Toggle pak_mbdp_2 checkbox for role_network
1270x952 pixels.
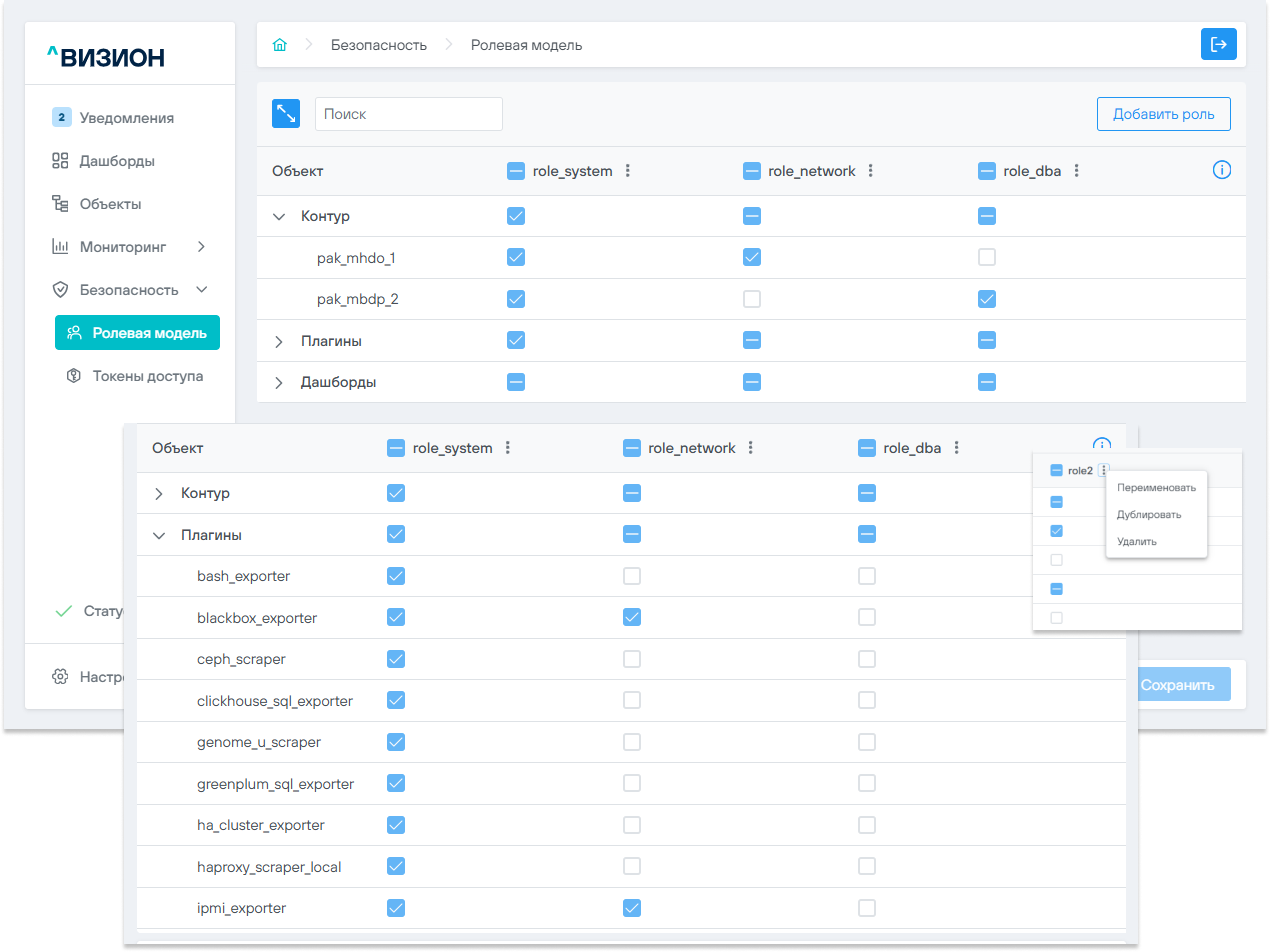752,299
